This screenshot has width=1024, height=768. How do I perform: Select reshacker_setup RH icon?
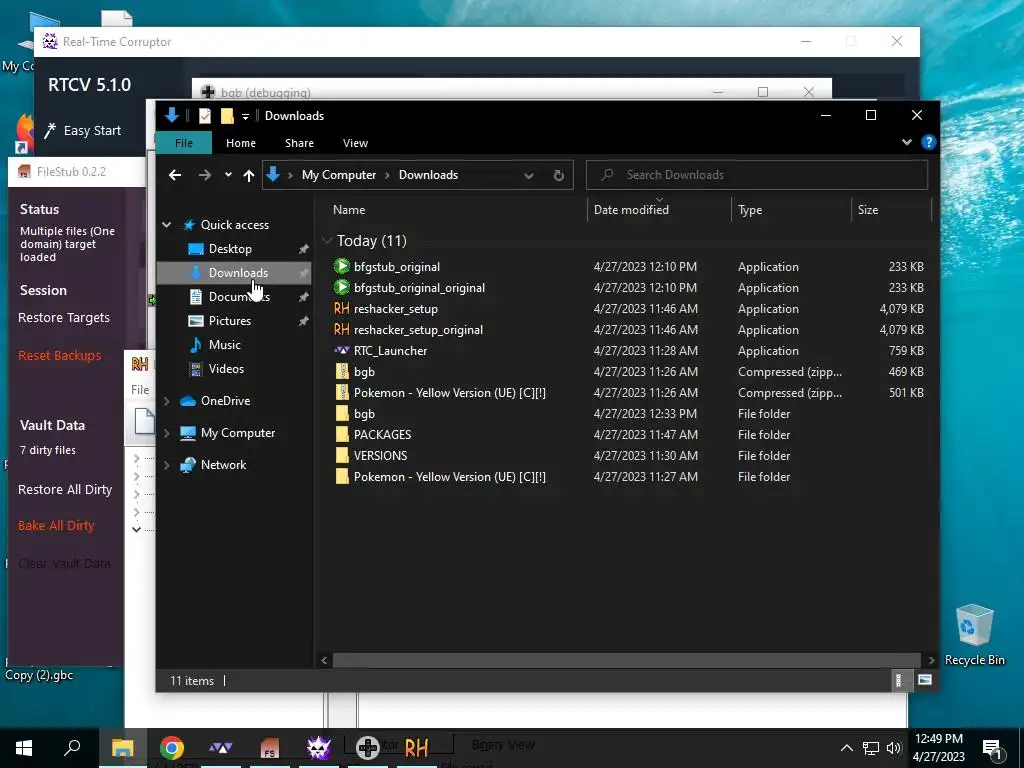[342, 308]
